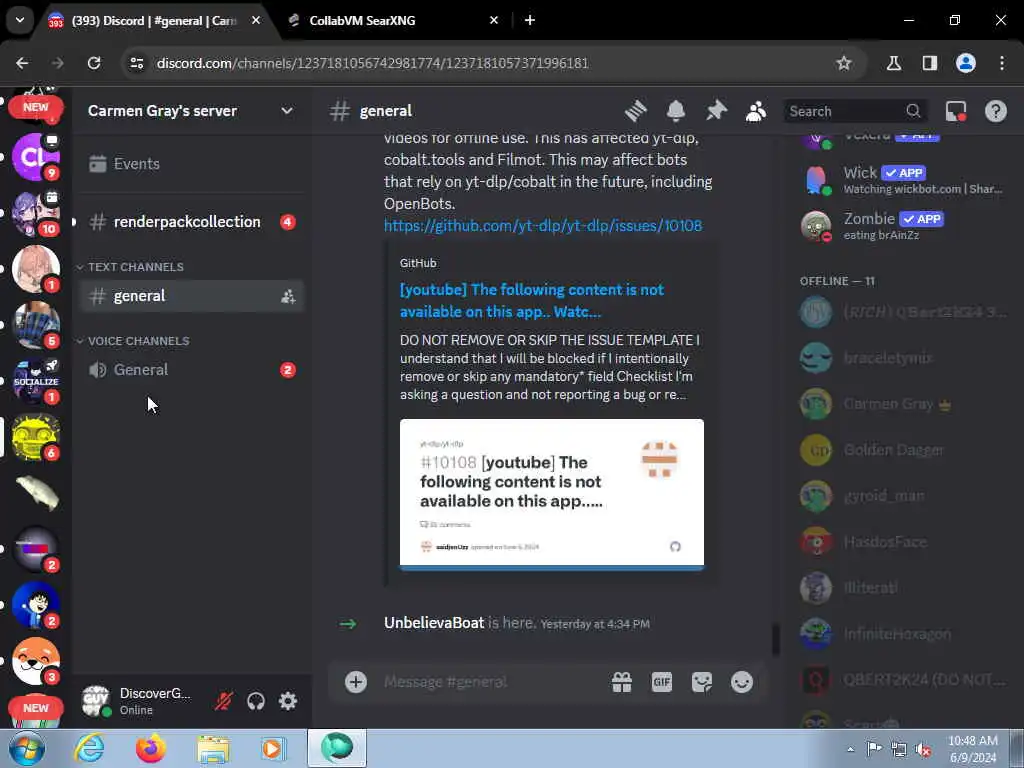Viewport: 1024px width, 768px height.
Task: Toggle the member list icon
Action: tap(756, 111)
